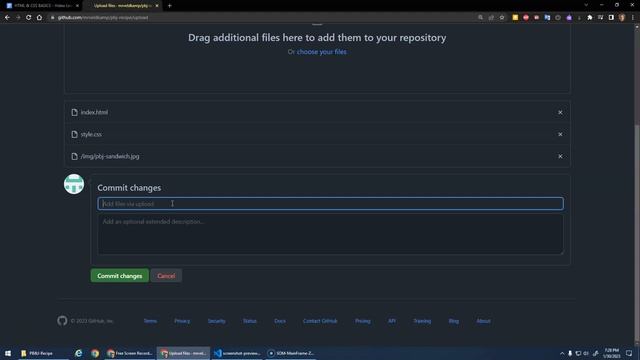Open the About footer link
This screenshot has height=360, width=640.
tap(483, 321)
